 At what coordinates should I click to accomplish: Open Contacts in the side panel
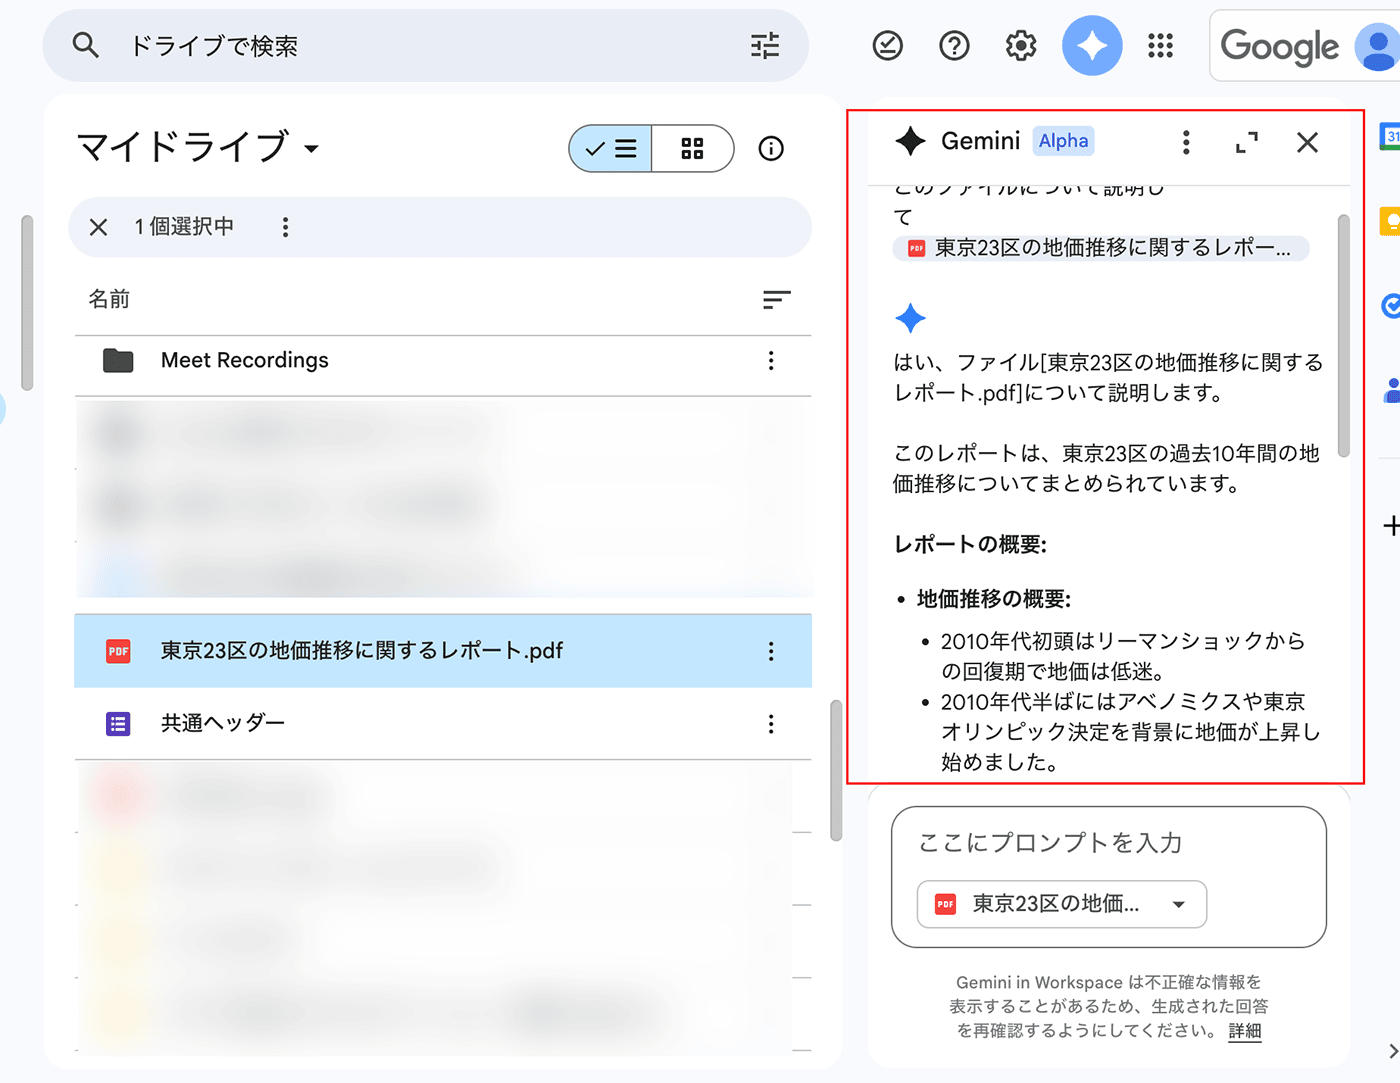click(1391, 390)
